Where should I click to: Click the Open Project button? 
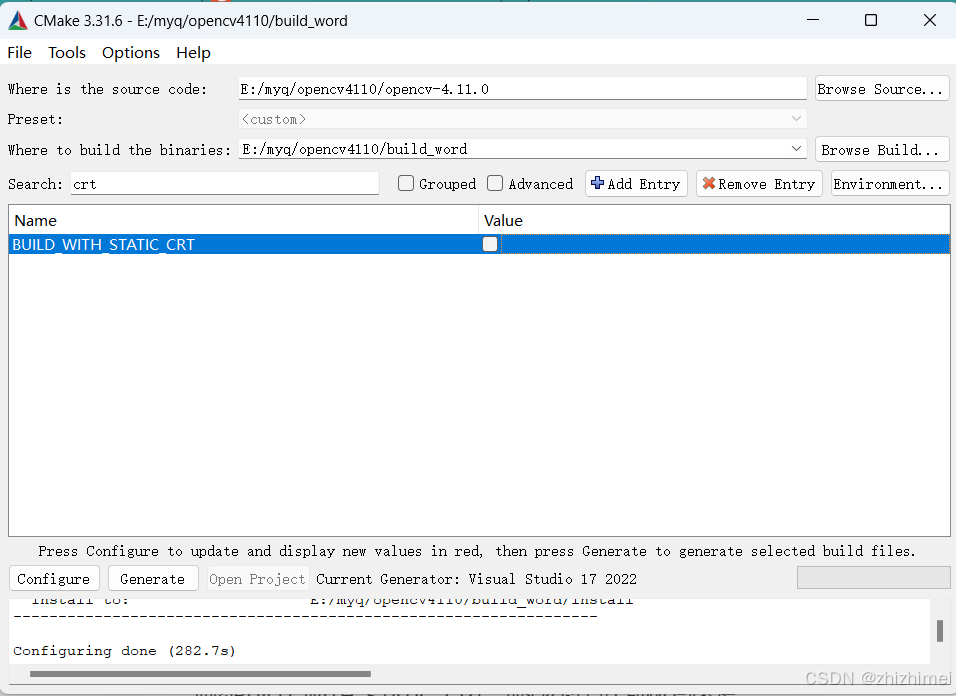click(x=257, y=578)
